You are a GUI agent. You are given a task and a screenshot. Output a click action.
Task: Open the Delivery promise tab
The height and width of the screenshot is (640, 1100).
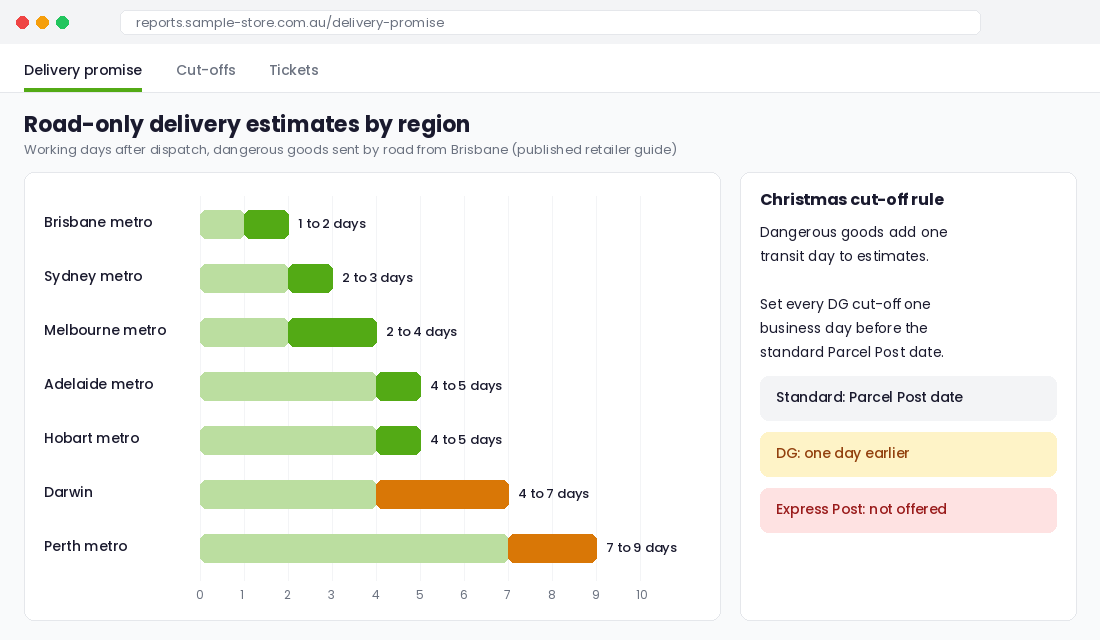(x=83, y=70)
